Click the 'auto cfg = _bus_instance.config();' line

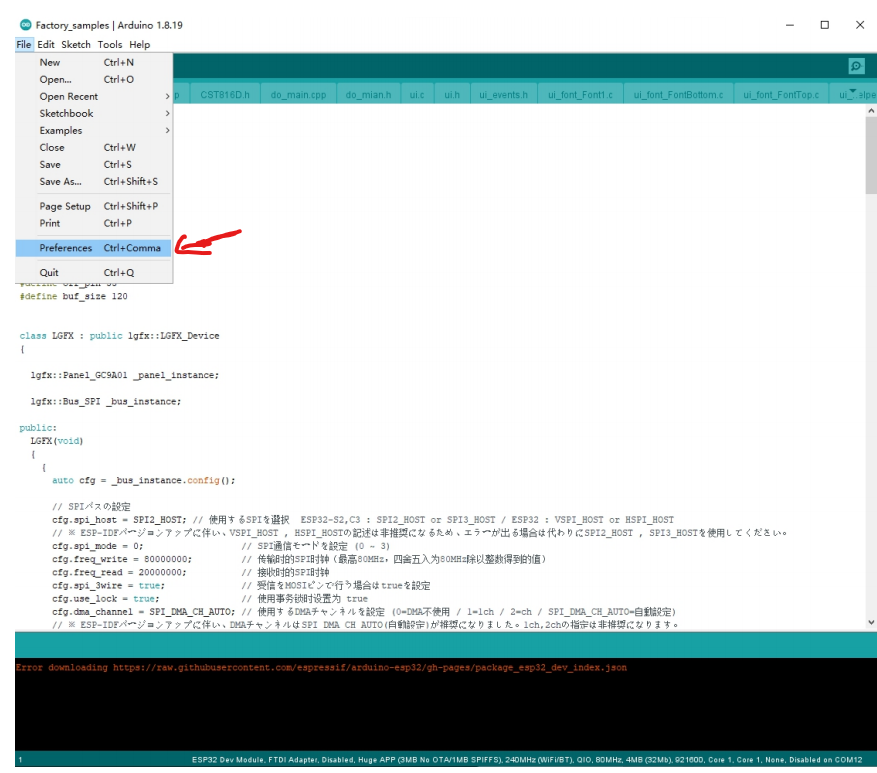pos(144,480)
